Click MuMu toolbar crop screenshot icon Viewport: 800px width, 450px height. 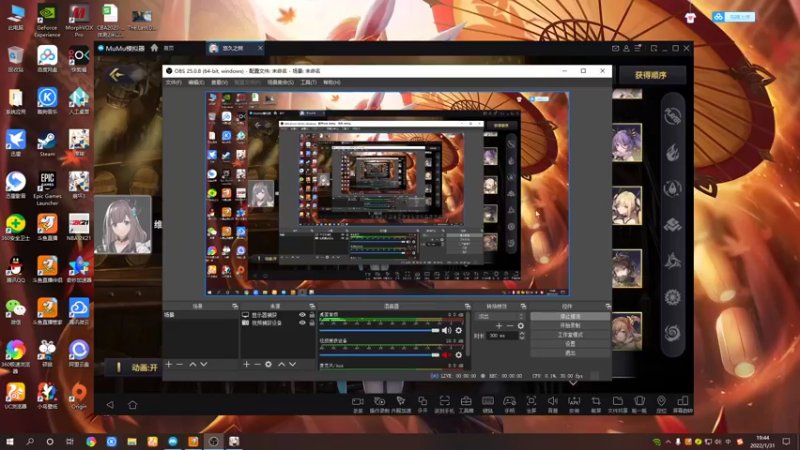click(x=595, y=402)
